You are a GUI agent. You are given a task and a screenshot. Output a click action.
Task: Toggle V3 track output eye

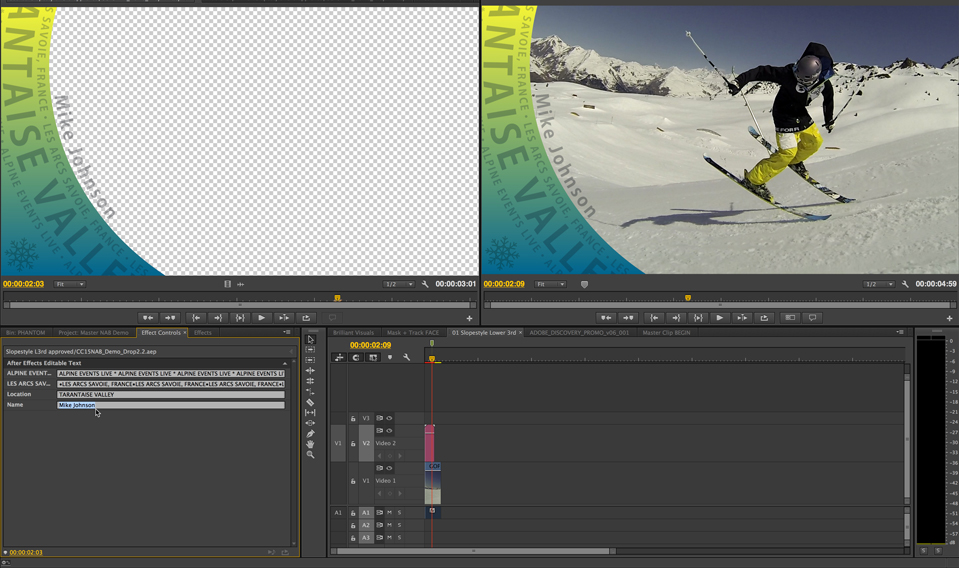coord(389,419)
